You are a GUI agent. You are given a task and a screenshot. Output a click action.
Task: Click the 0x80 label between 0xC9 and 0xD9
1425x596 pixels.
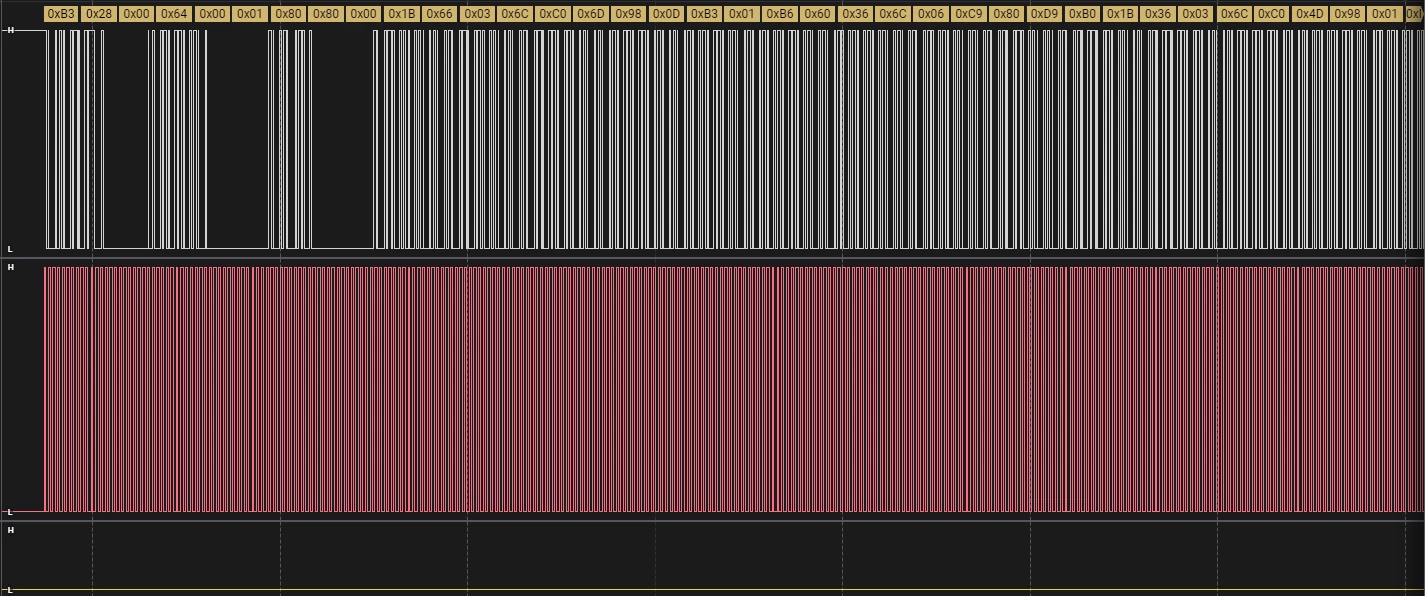pos(1006,14)
